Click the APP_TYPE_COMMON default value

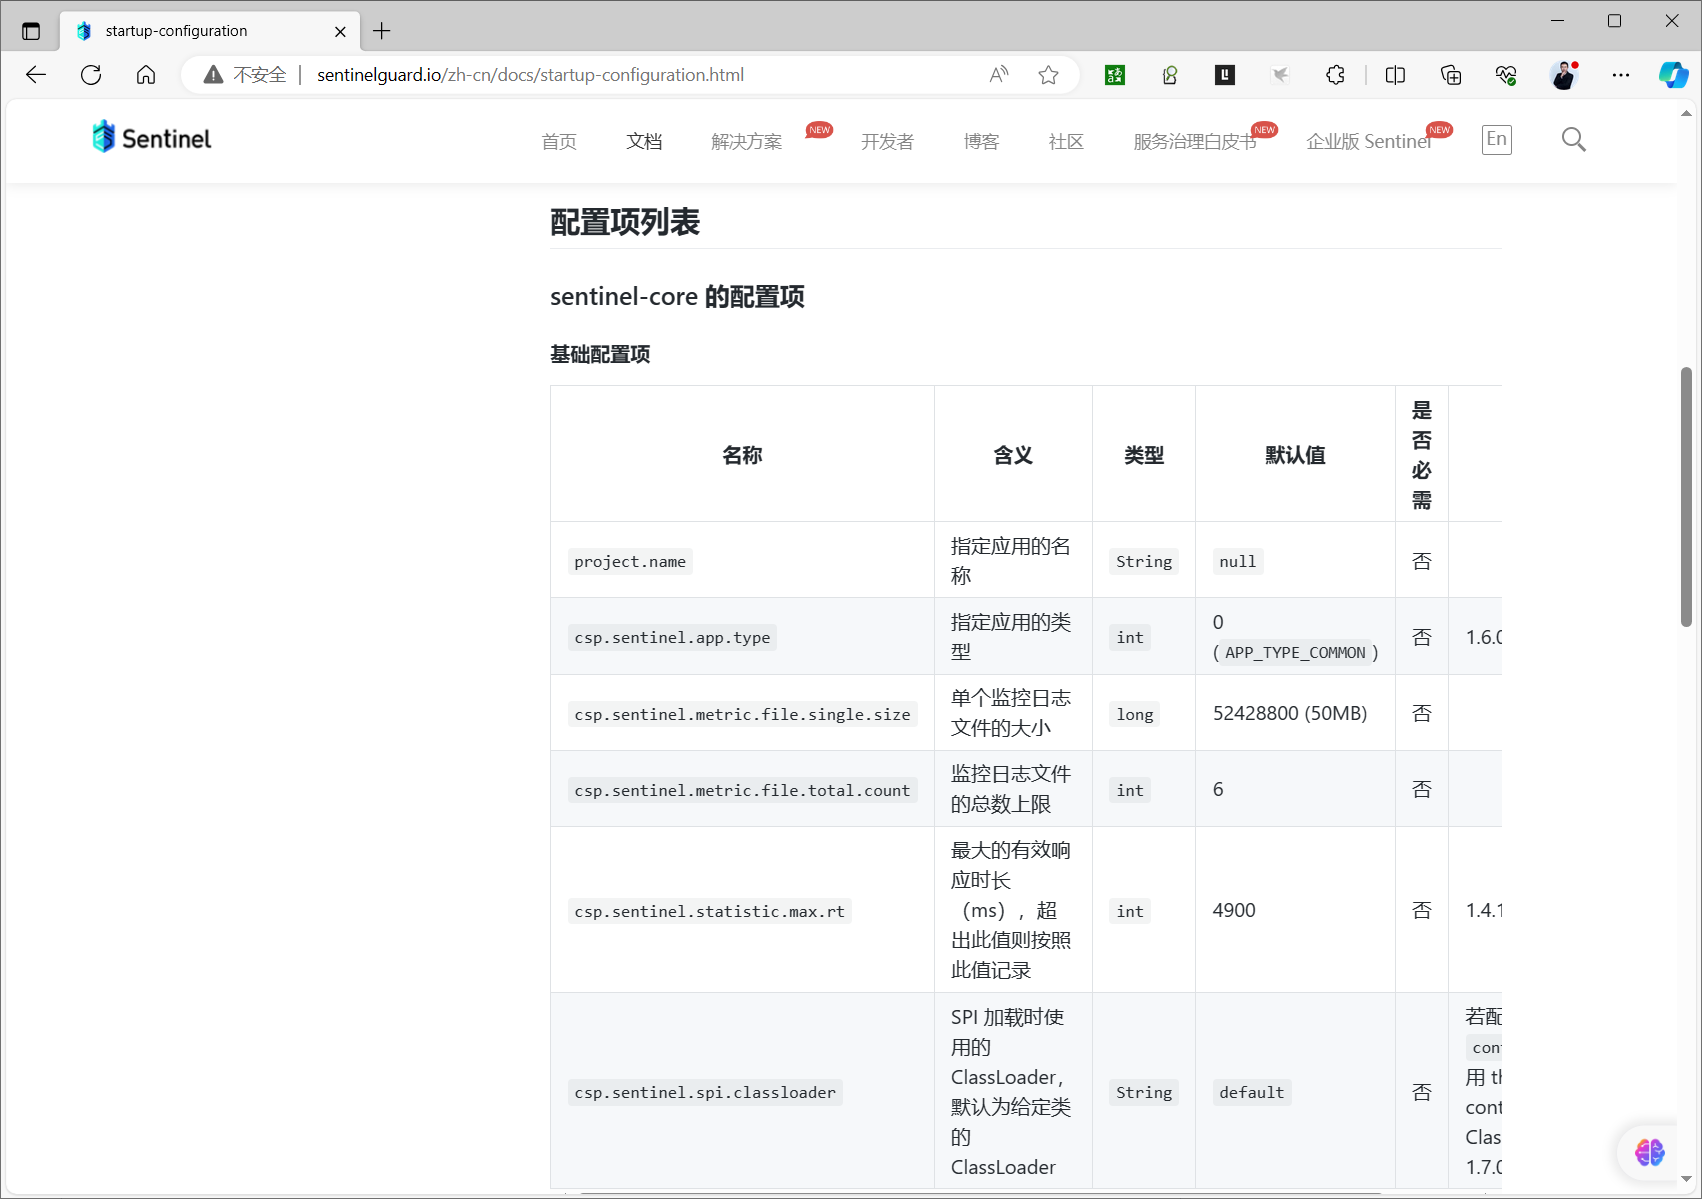1295,653
